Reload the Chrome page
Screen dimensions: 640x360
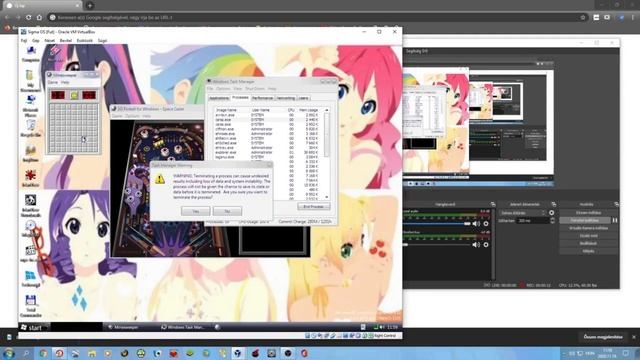click(28, 18)
